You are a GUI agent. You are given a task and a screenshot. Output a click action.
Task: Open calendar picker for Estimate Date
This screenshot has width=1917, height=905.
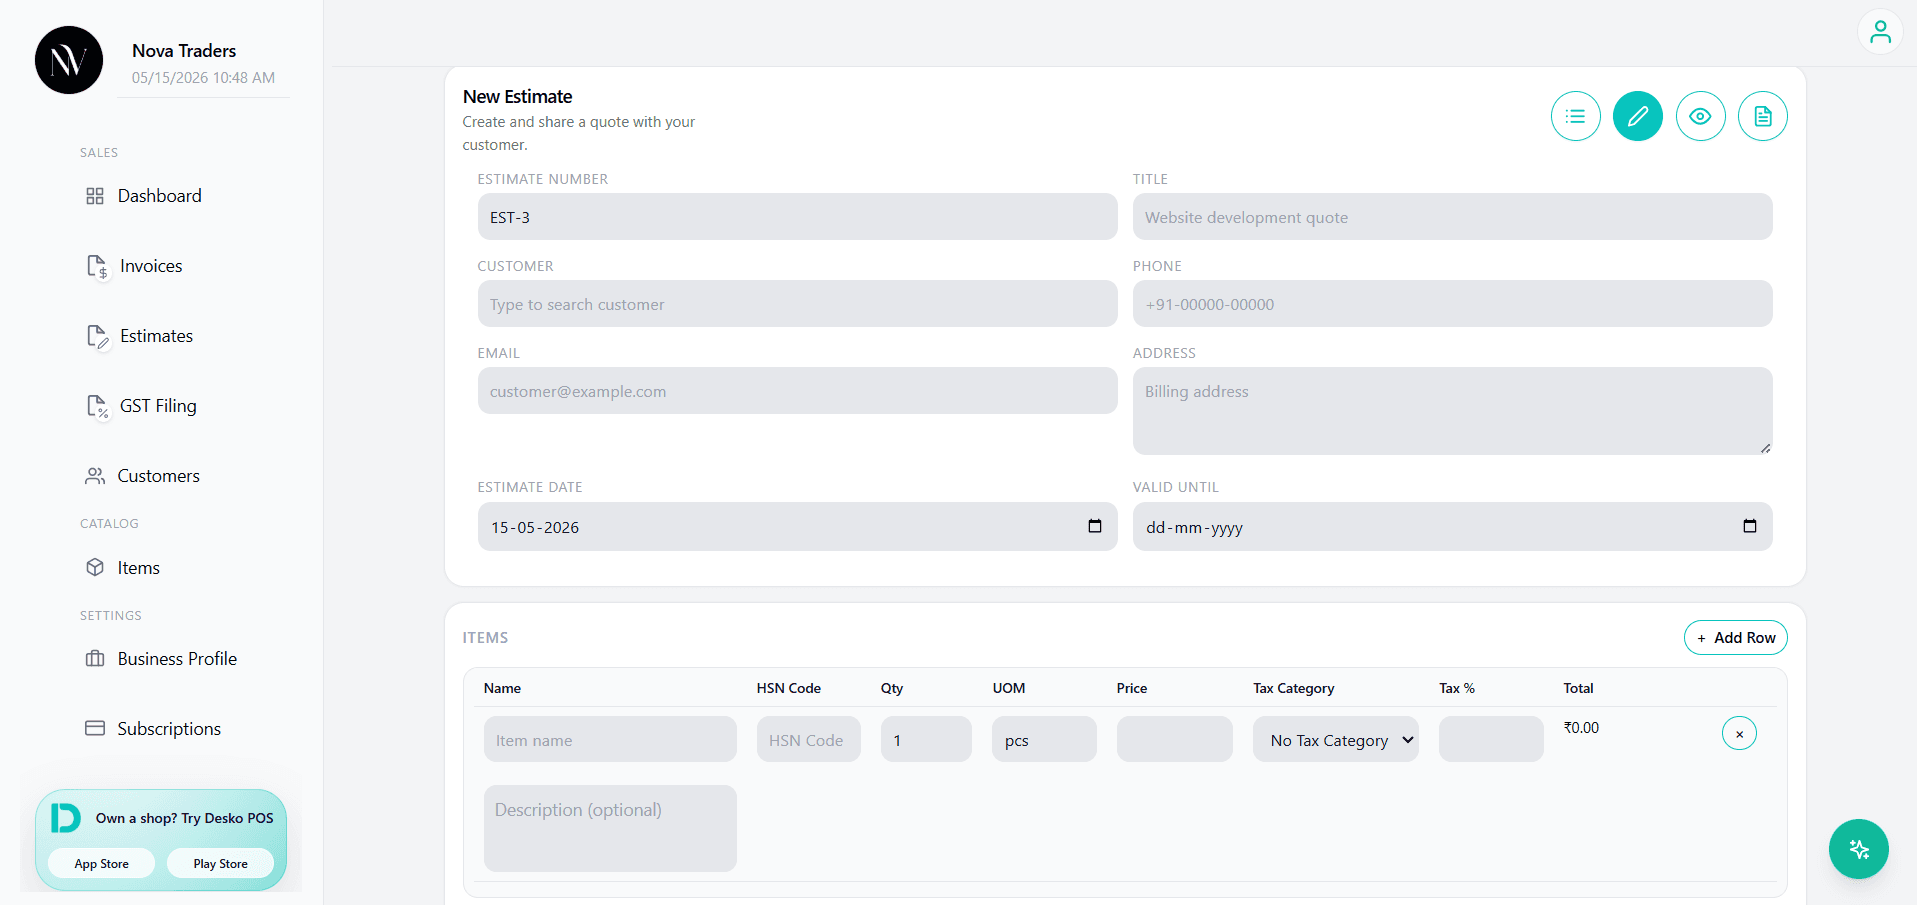[x=1095, y=526]
